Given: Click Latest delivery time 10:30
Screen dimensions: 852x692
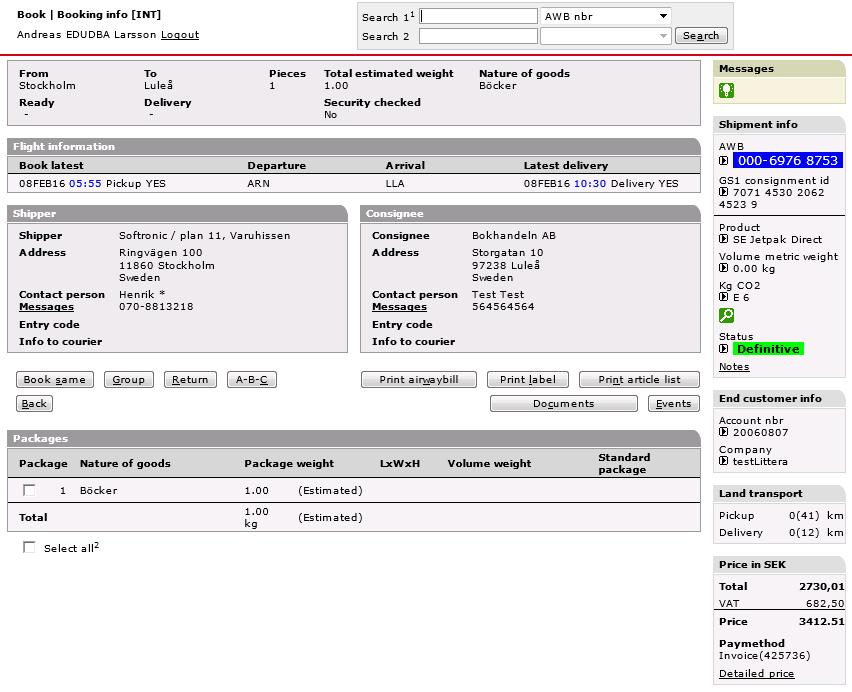Looking at the screenshot, I should pos(590,184).
